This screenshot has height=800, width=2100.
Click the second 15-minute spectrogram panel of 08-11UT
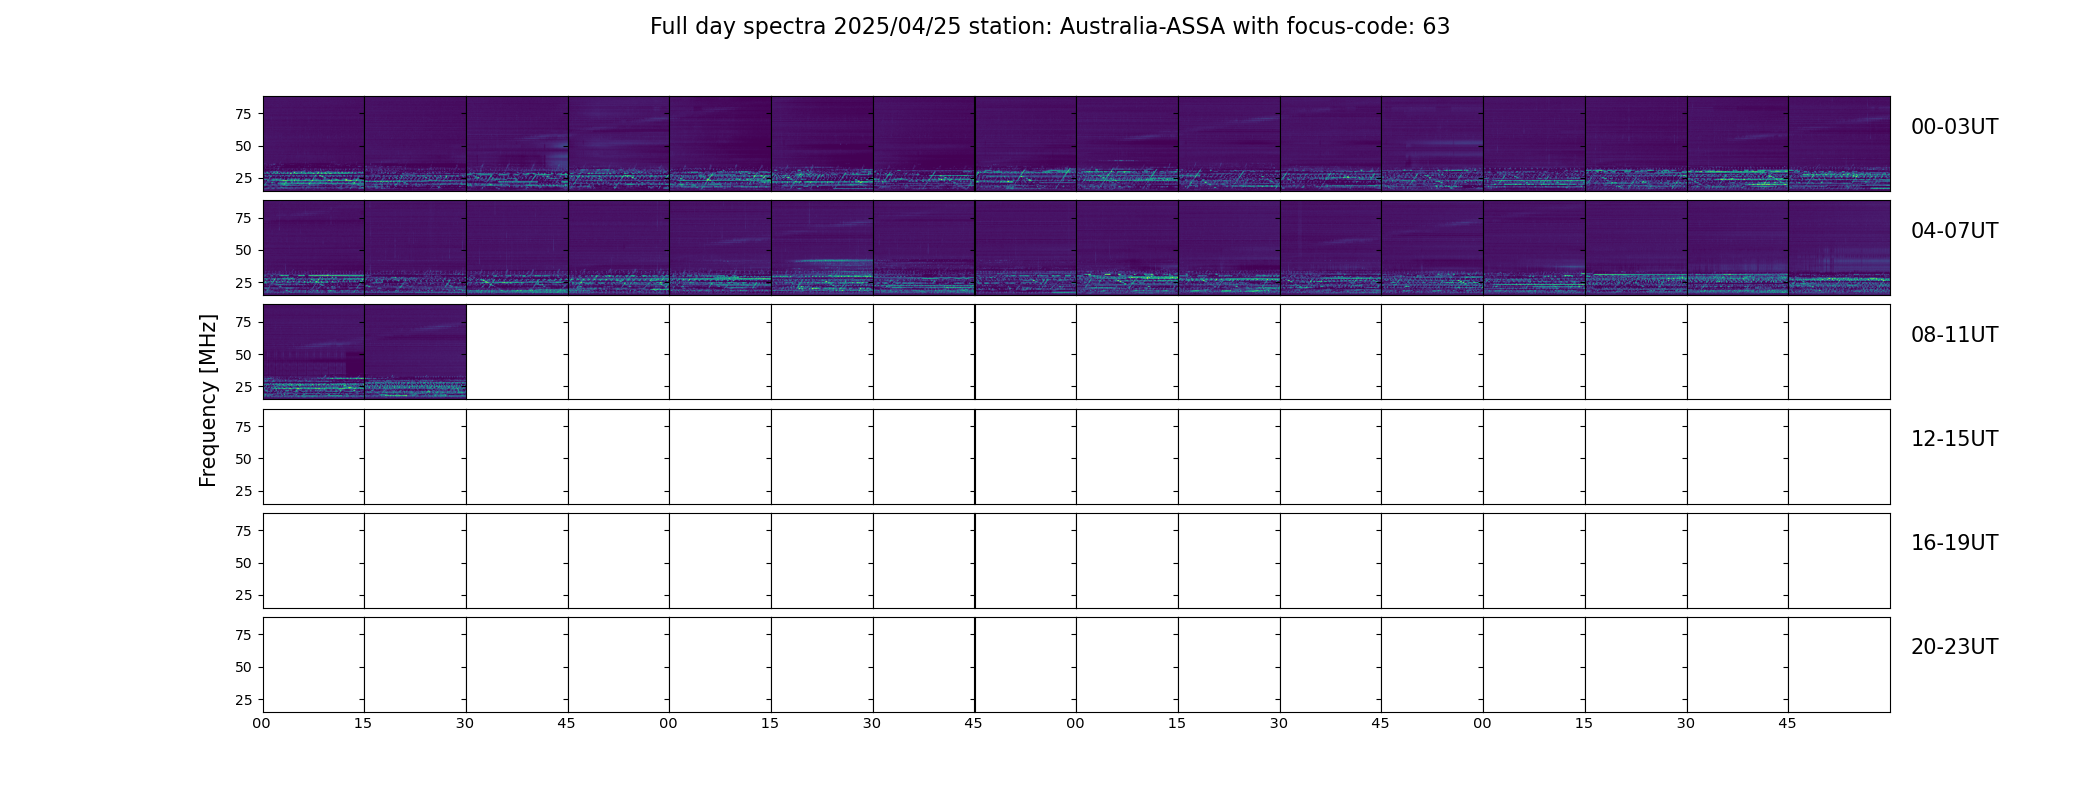coord(415,352)
